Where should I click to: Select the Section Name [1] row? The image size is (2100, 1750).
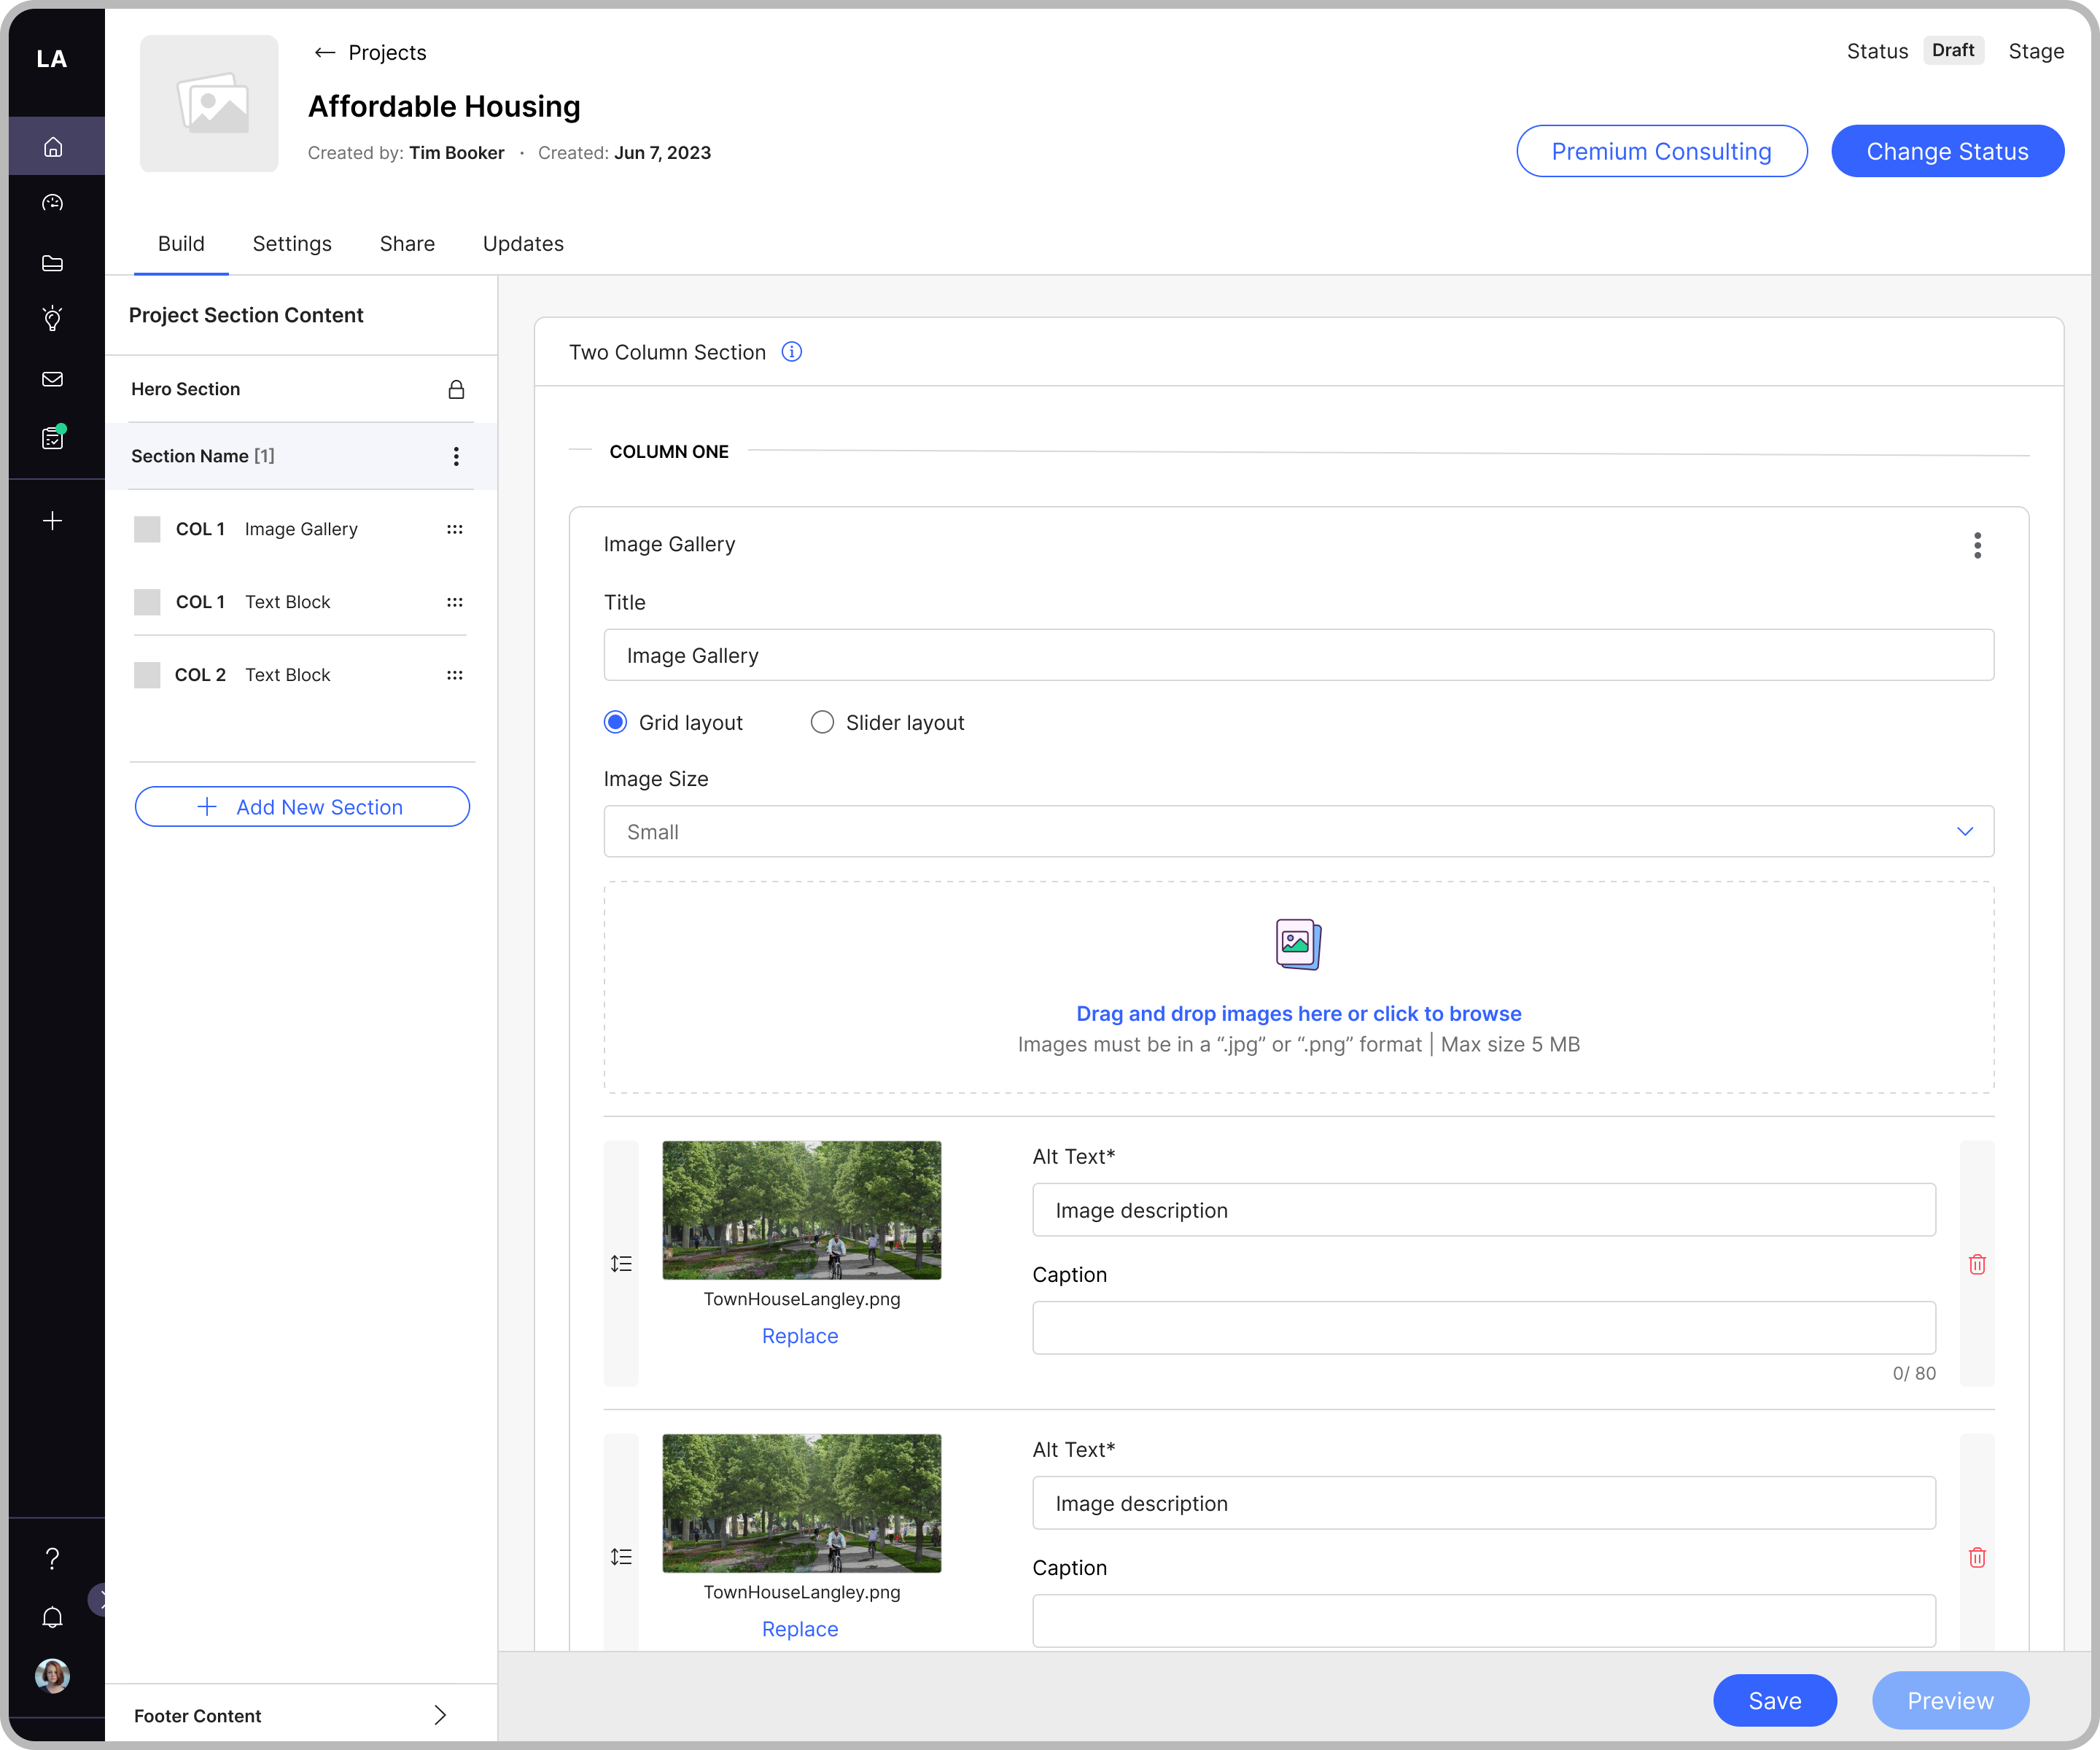tap(301, 456)
